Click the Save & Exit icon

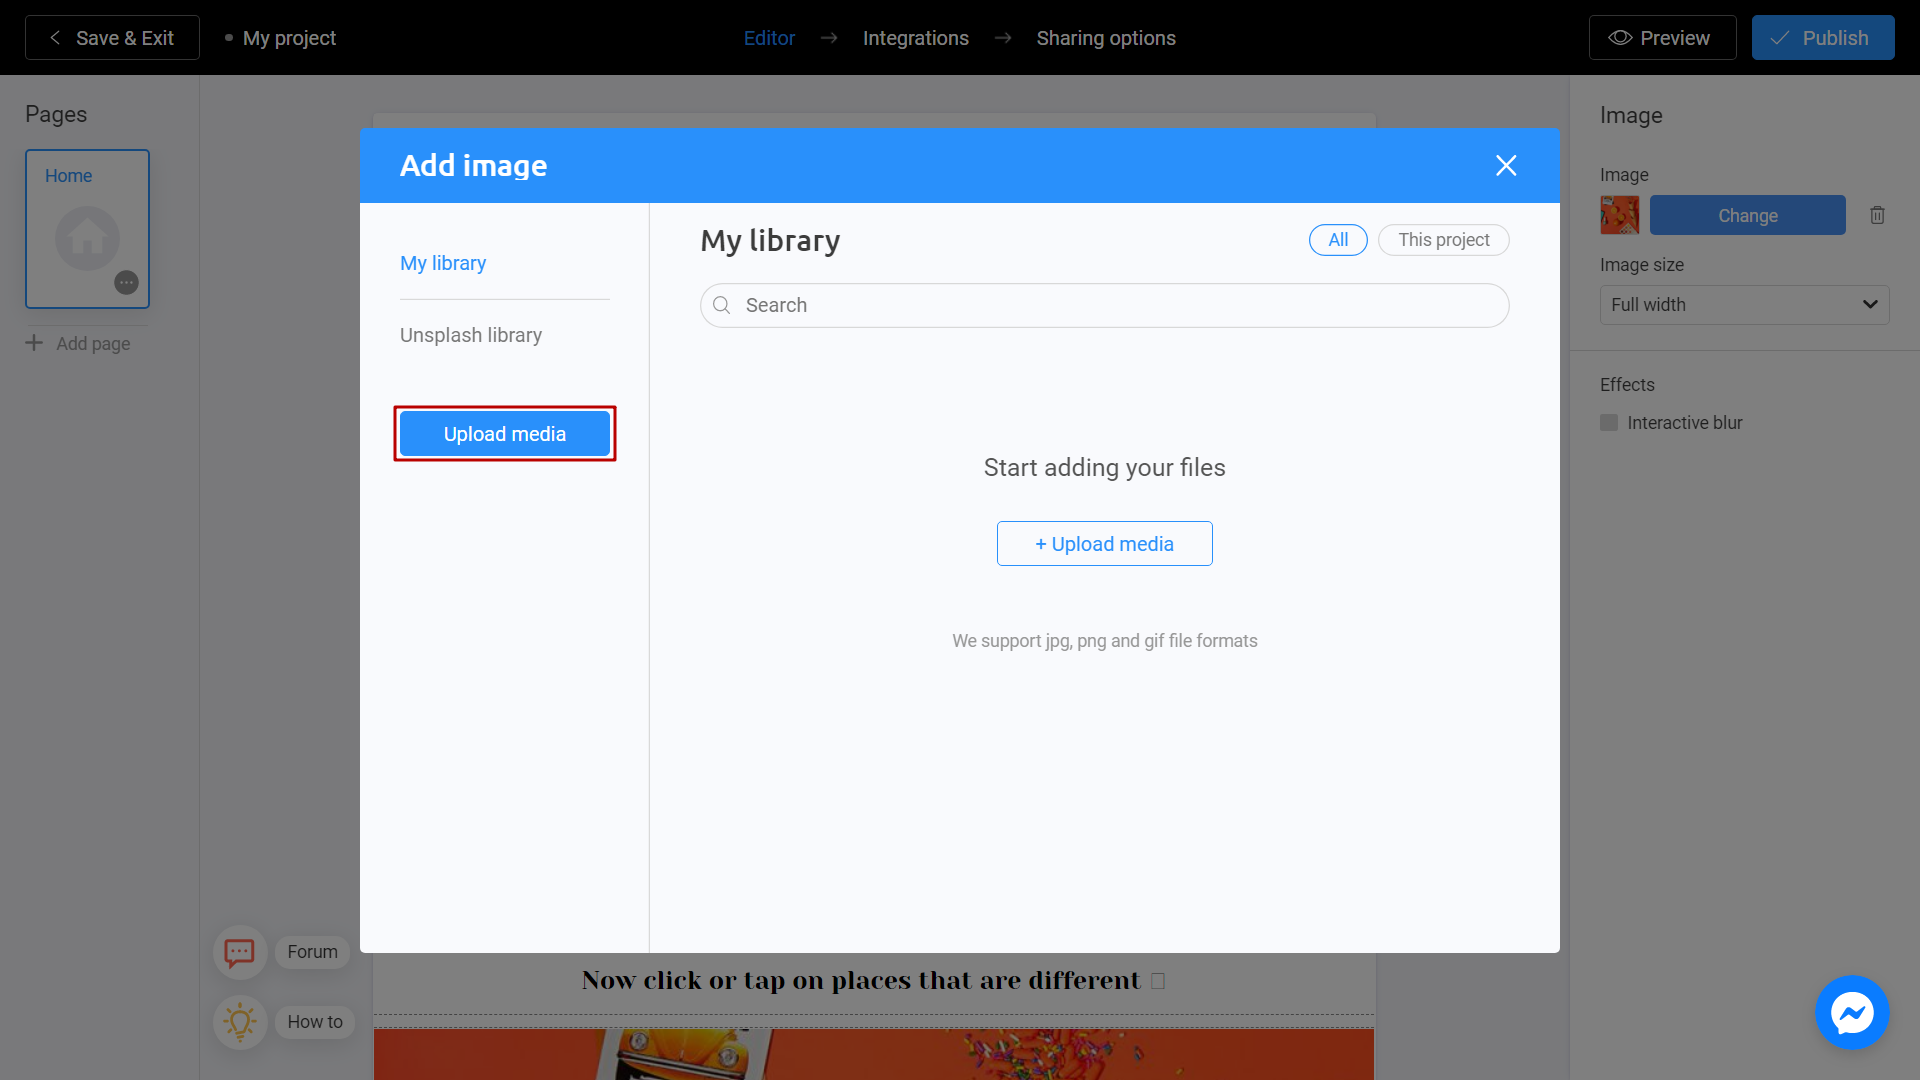[53, 37]
